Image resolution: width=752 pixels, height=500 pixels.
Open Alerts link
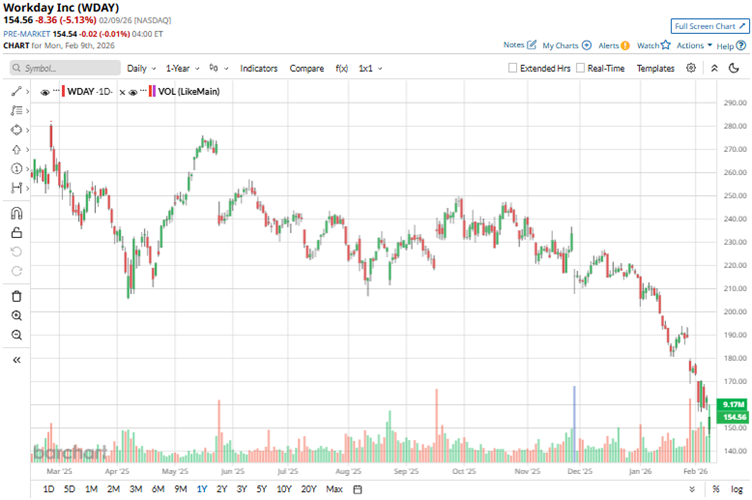coord(613,46)
